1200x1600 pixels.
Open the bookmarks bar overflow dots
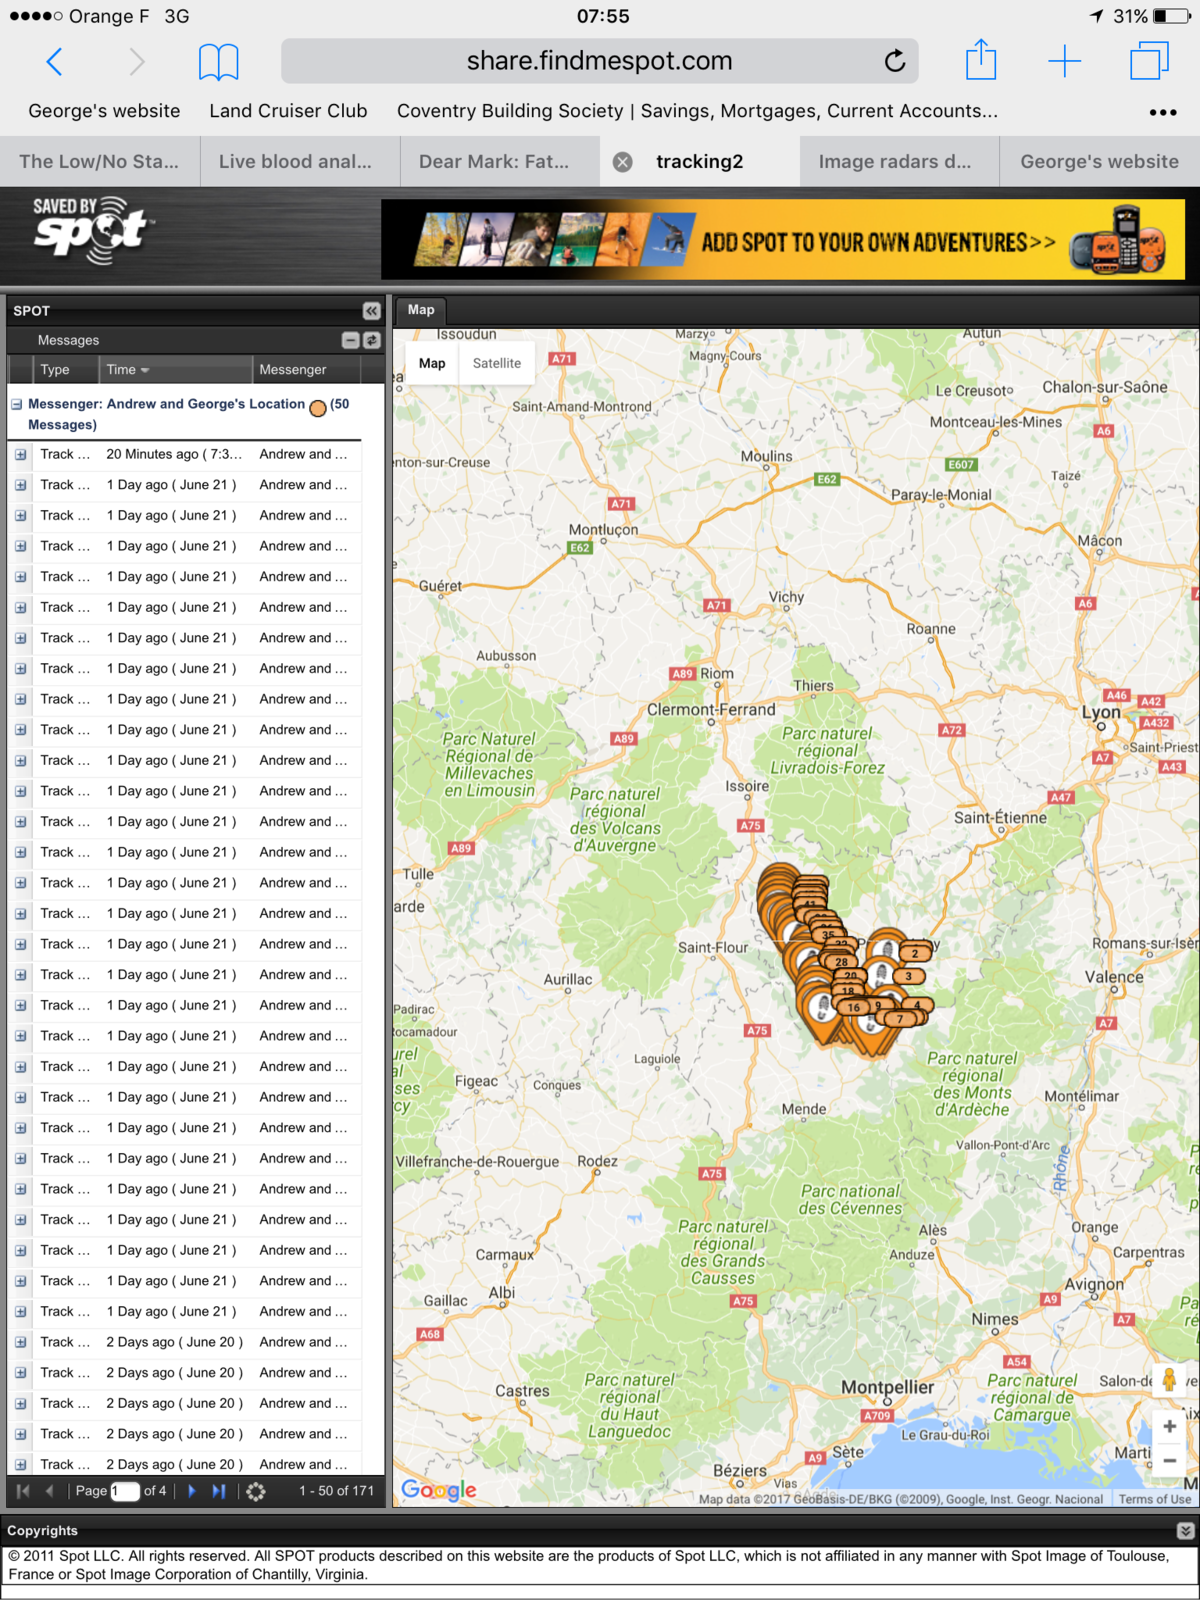coord(1163,112)
